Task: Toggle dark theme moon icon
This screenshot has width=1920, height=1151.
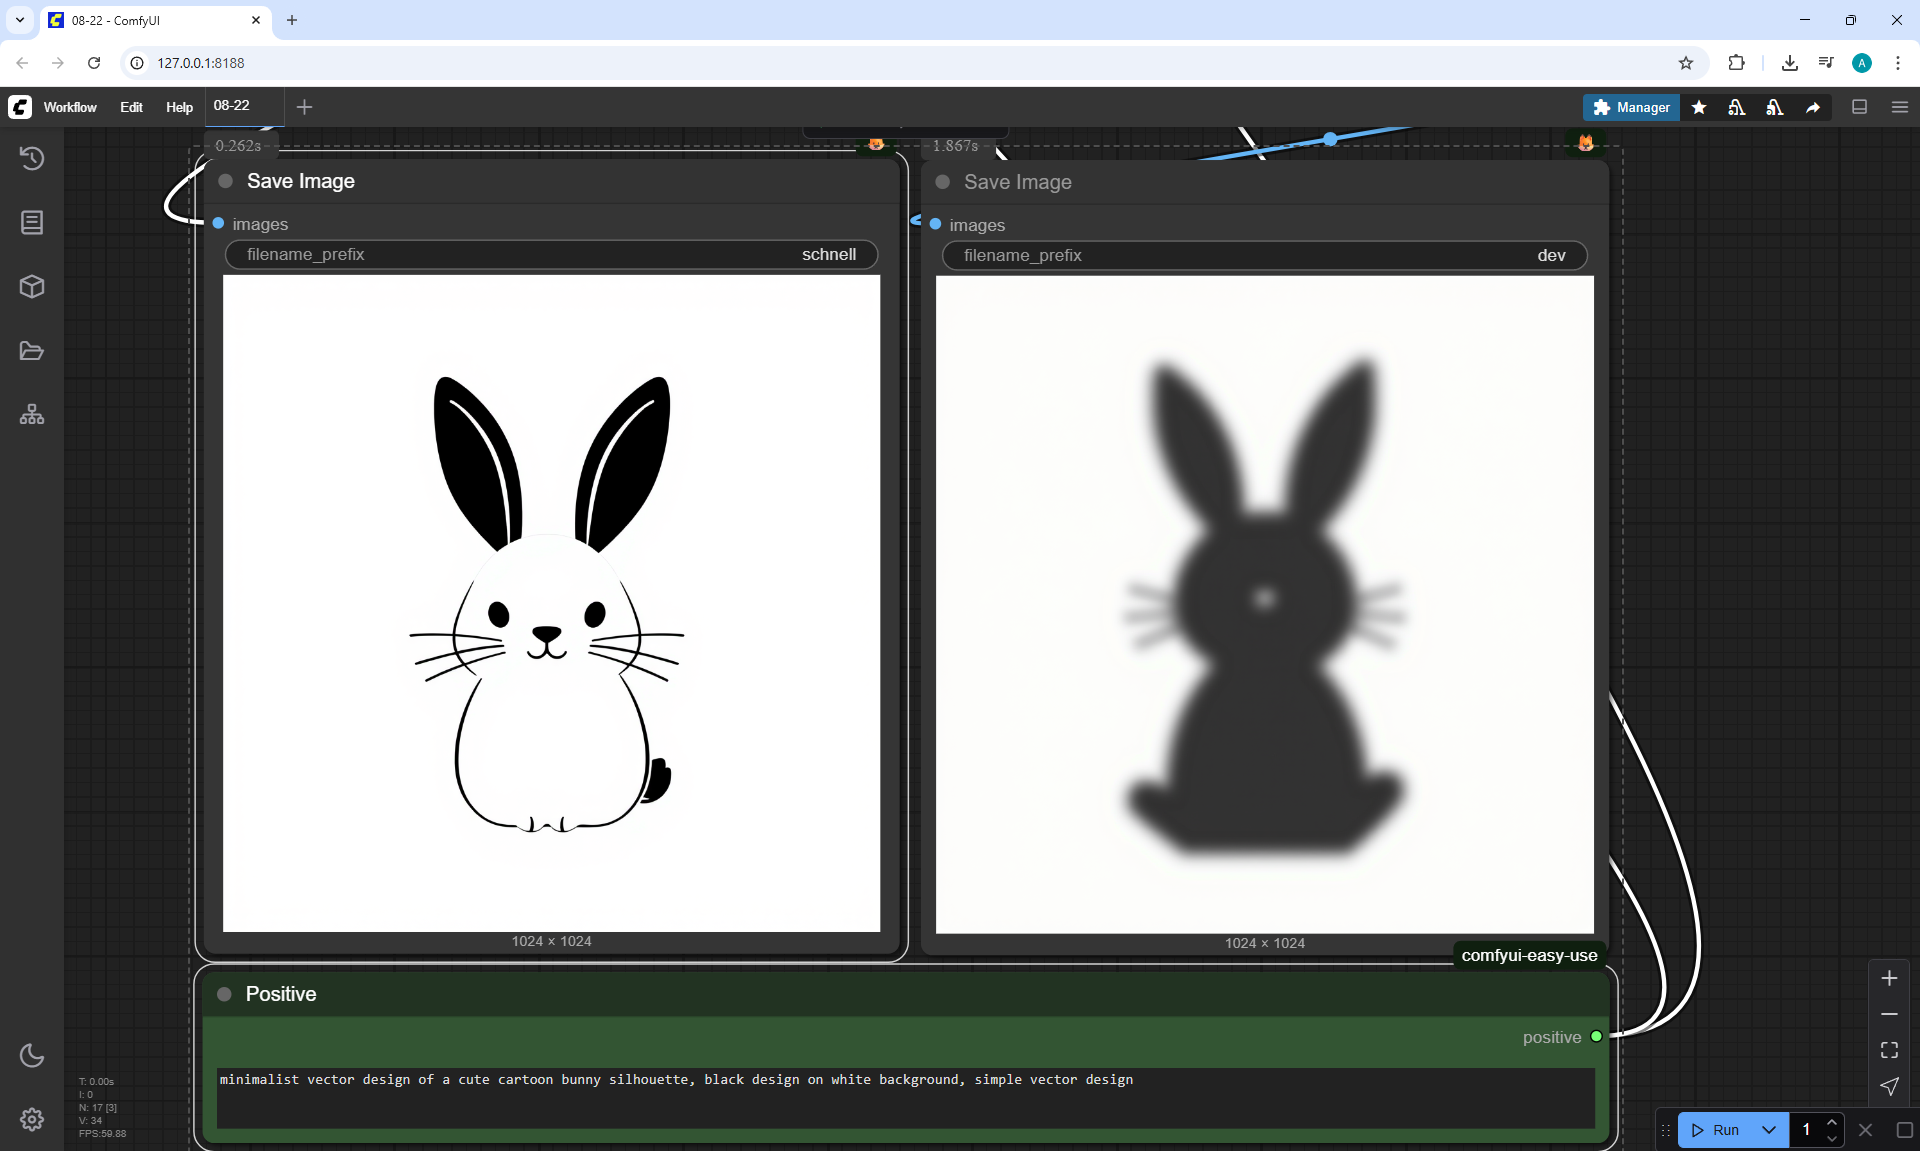Action: pos(32,1055)
